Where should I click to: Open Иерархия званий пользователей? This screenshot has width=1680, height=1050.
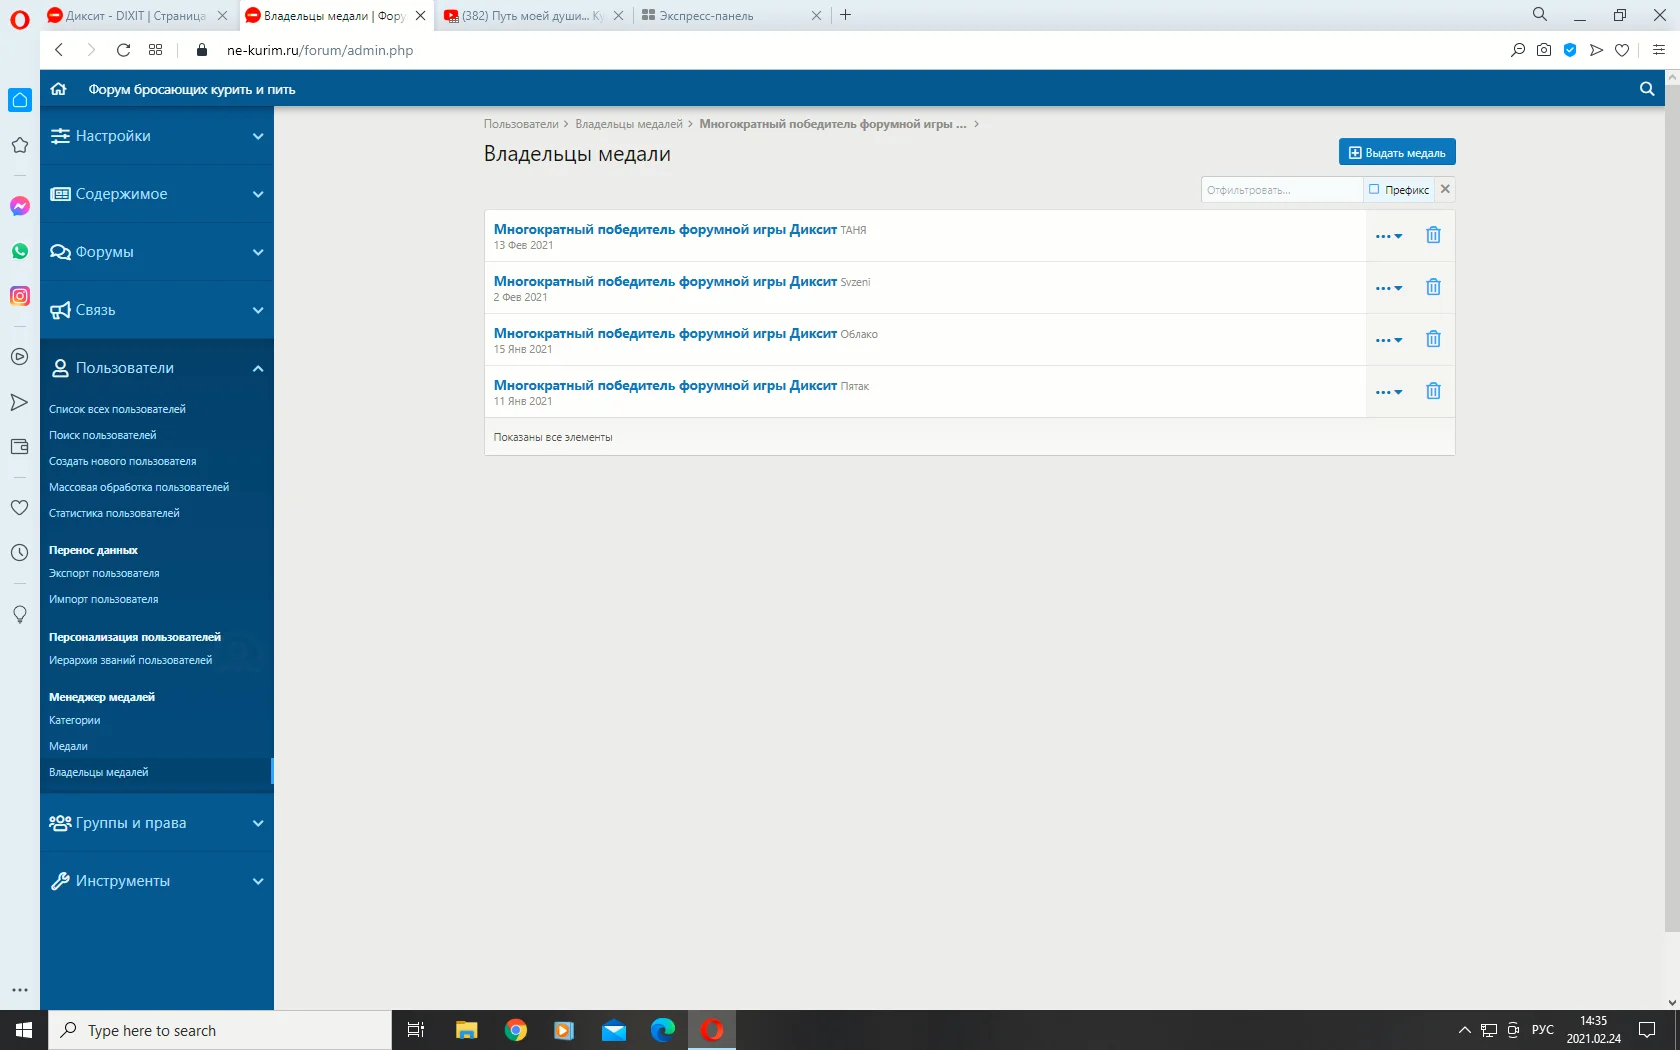pos(130,660)
